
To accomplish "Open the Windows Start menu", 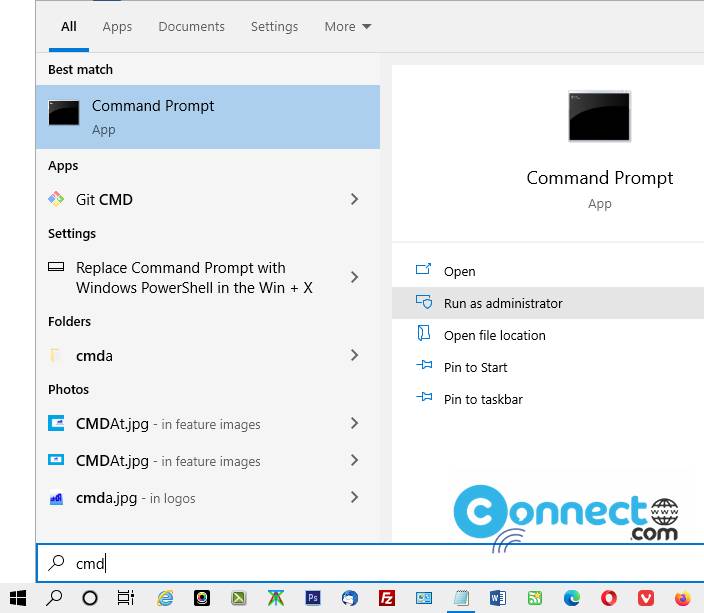I will tap(18, 598).
